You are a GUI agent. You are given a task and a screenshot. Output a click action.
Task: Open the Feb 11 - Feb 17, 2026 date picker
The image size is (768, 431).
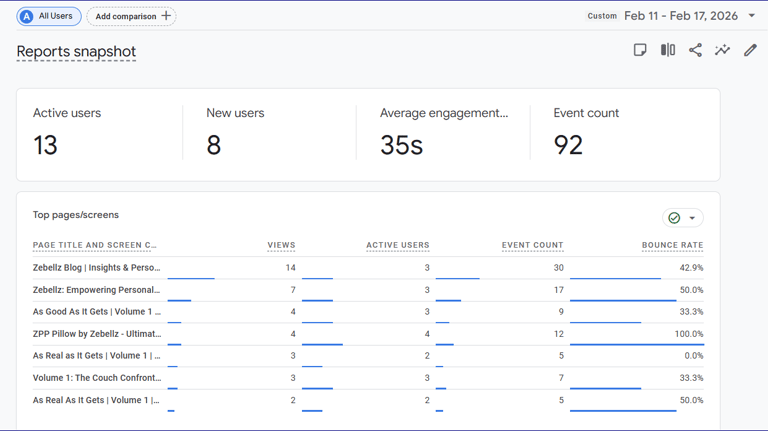(x=682, y=16)
